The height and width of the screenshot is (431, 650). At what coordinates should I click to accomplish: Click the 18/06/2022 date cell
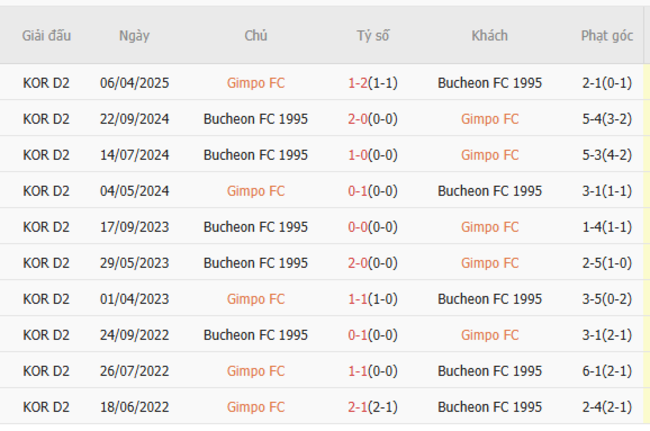[134, 407]
